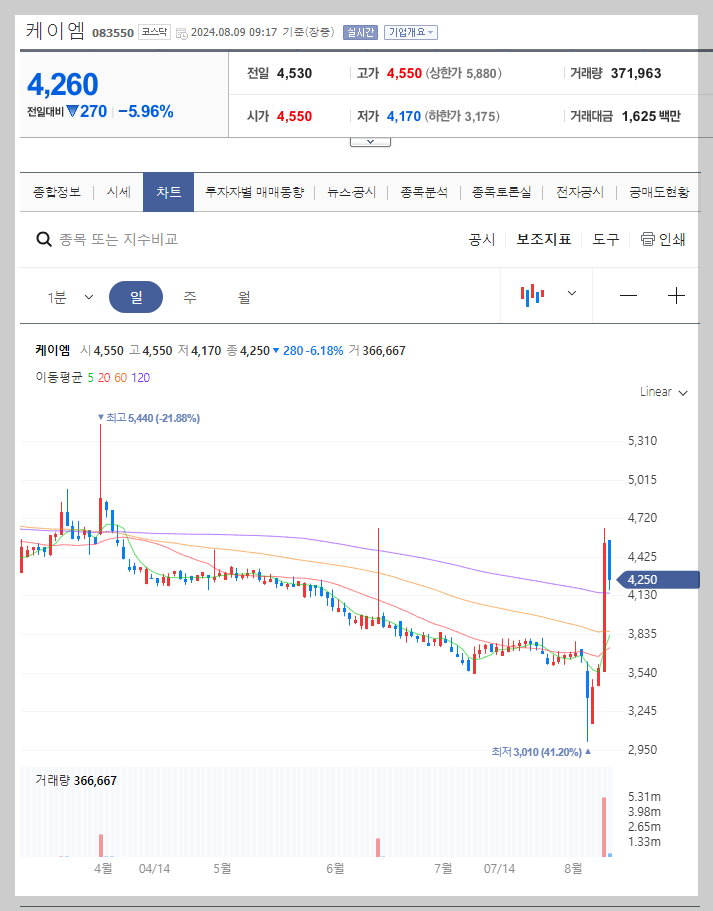Switch chart to 월 monthly timeframe
The width and height of the screenshot is (713, 911).
245,295
